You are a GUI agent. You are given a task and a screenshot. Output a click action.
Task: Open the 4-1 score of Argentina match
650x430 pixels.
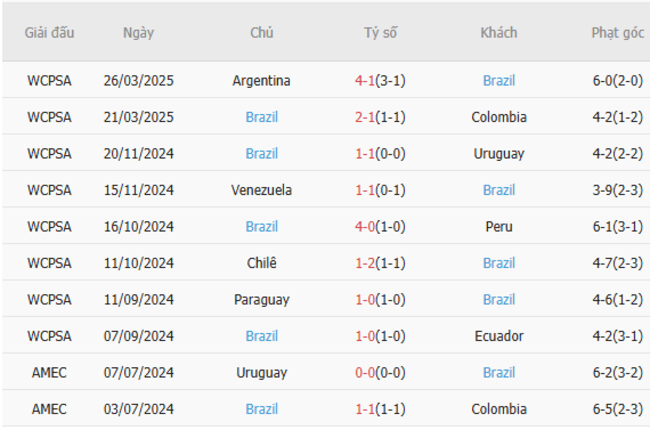[365, 81]
